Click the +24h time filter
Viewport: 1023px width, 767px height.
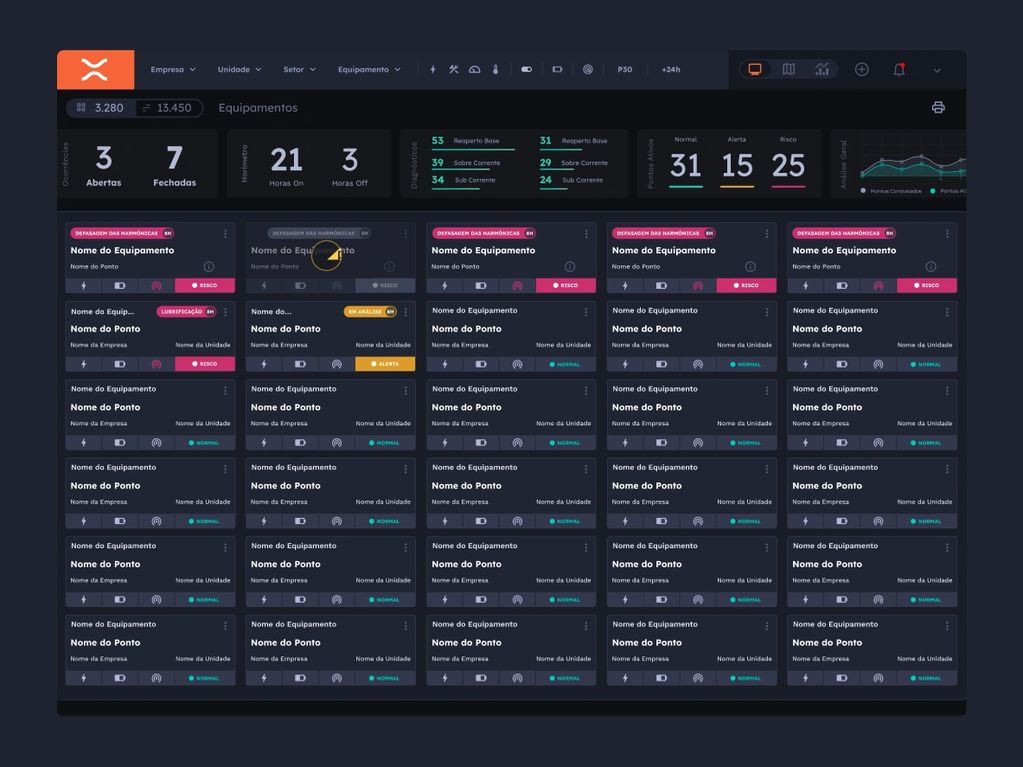671,70
